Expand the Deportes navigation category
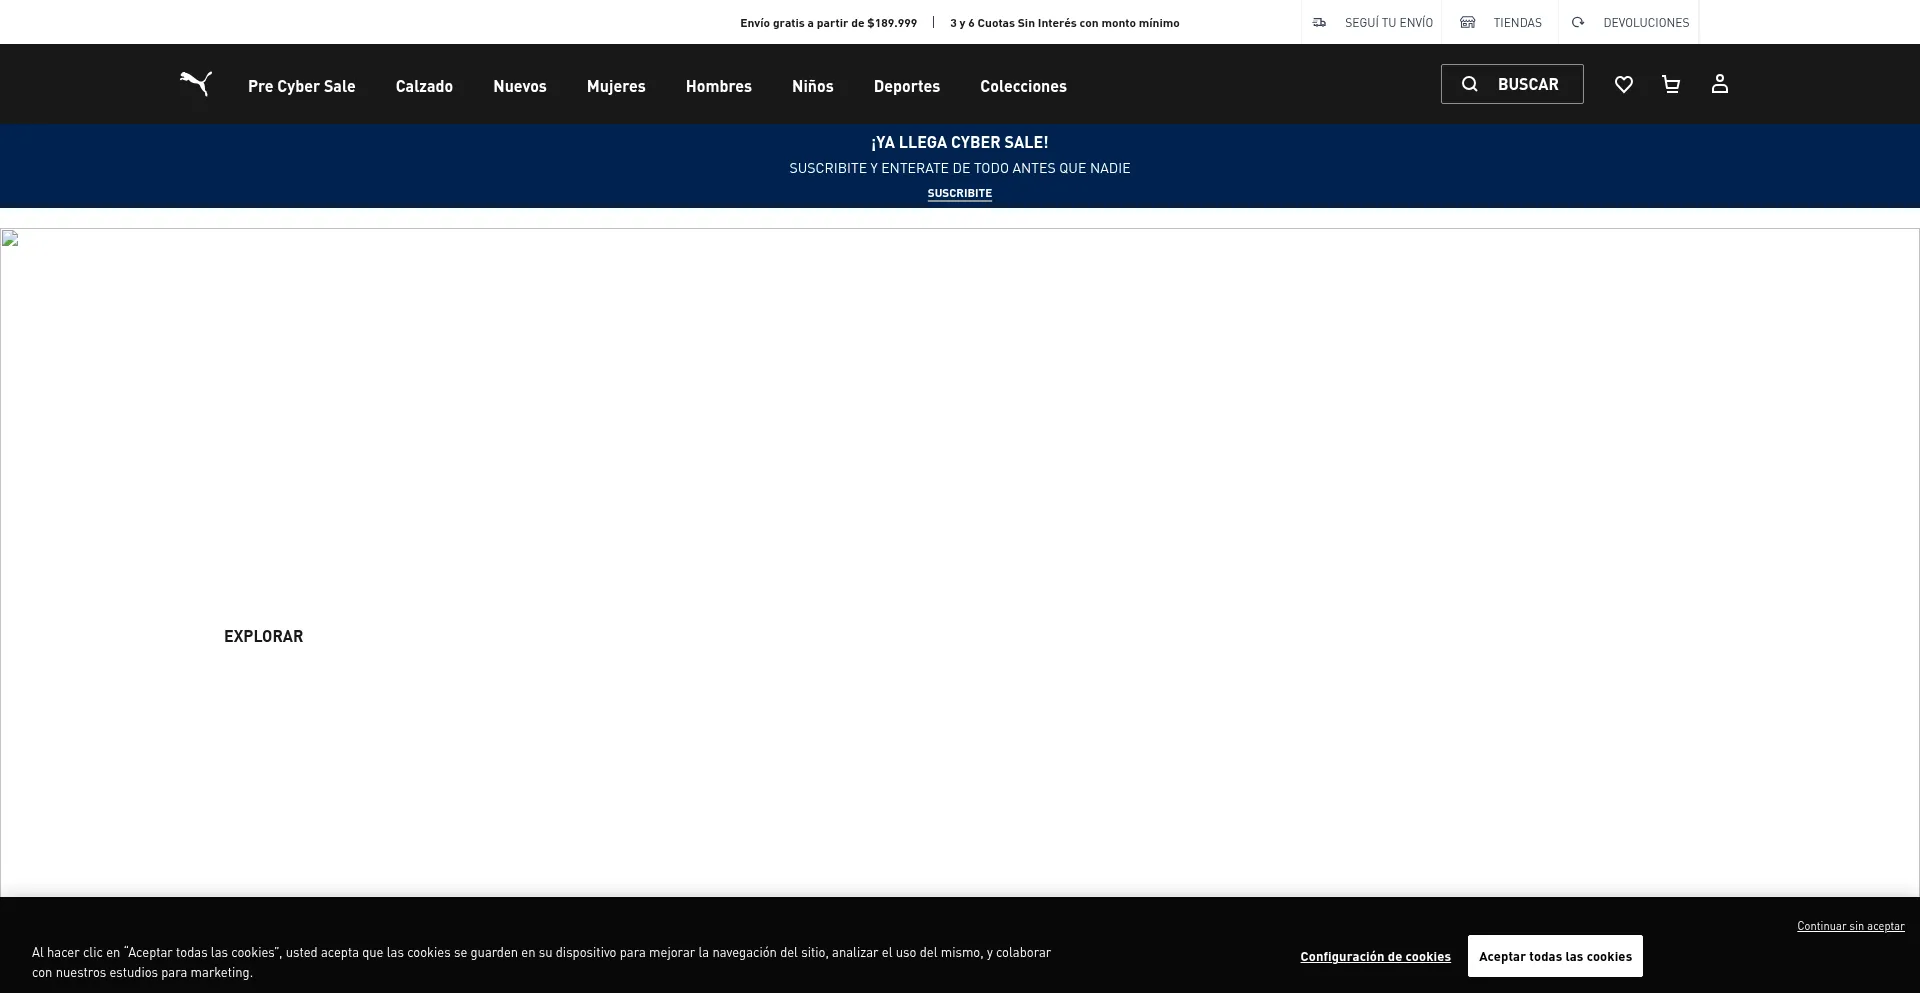1920x993 pixels. (906, 86)
